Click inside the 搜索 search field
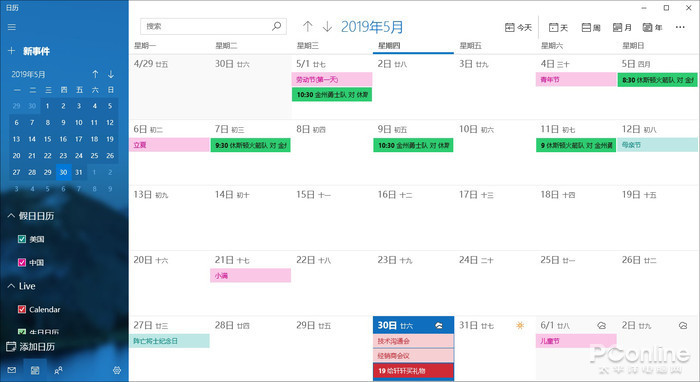The image size is (700, 382). [x=206, y=26]
